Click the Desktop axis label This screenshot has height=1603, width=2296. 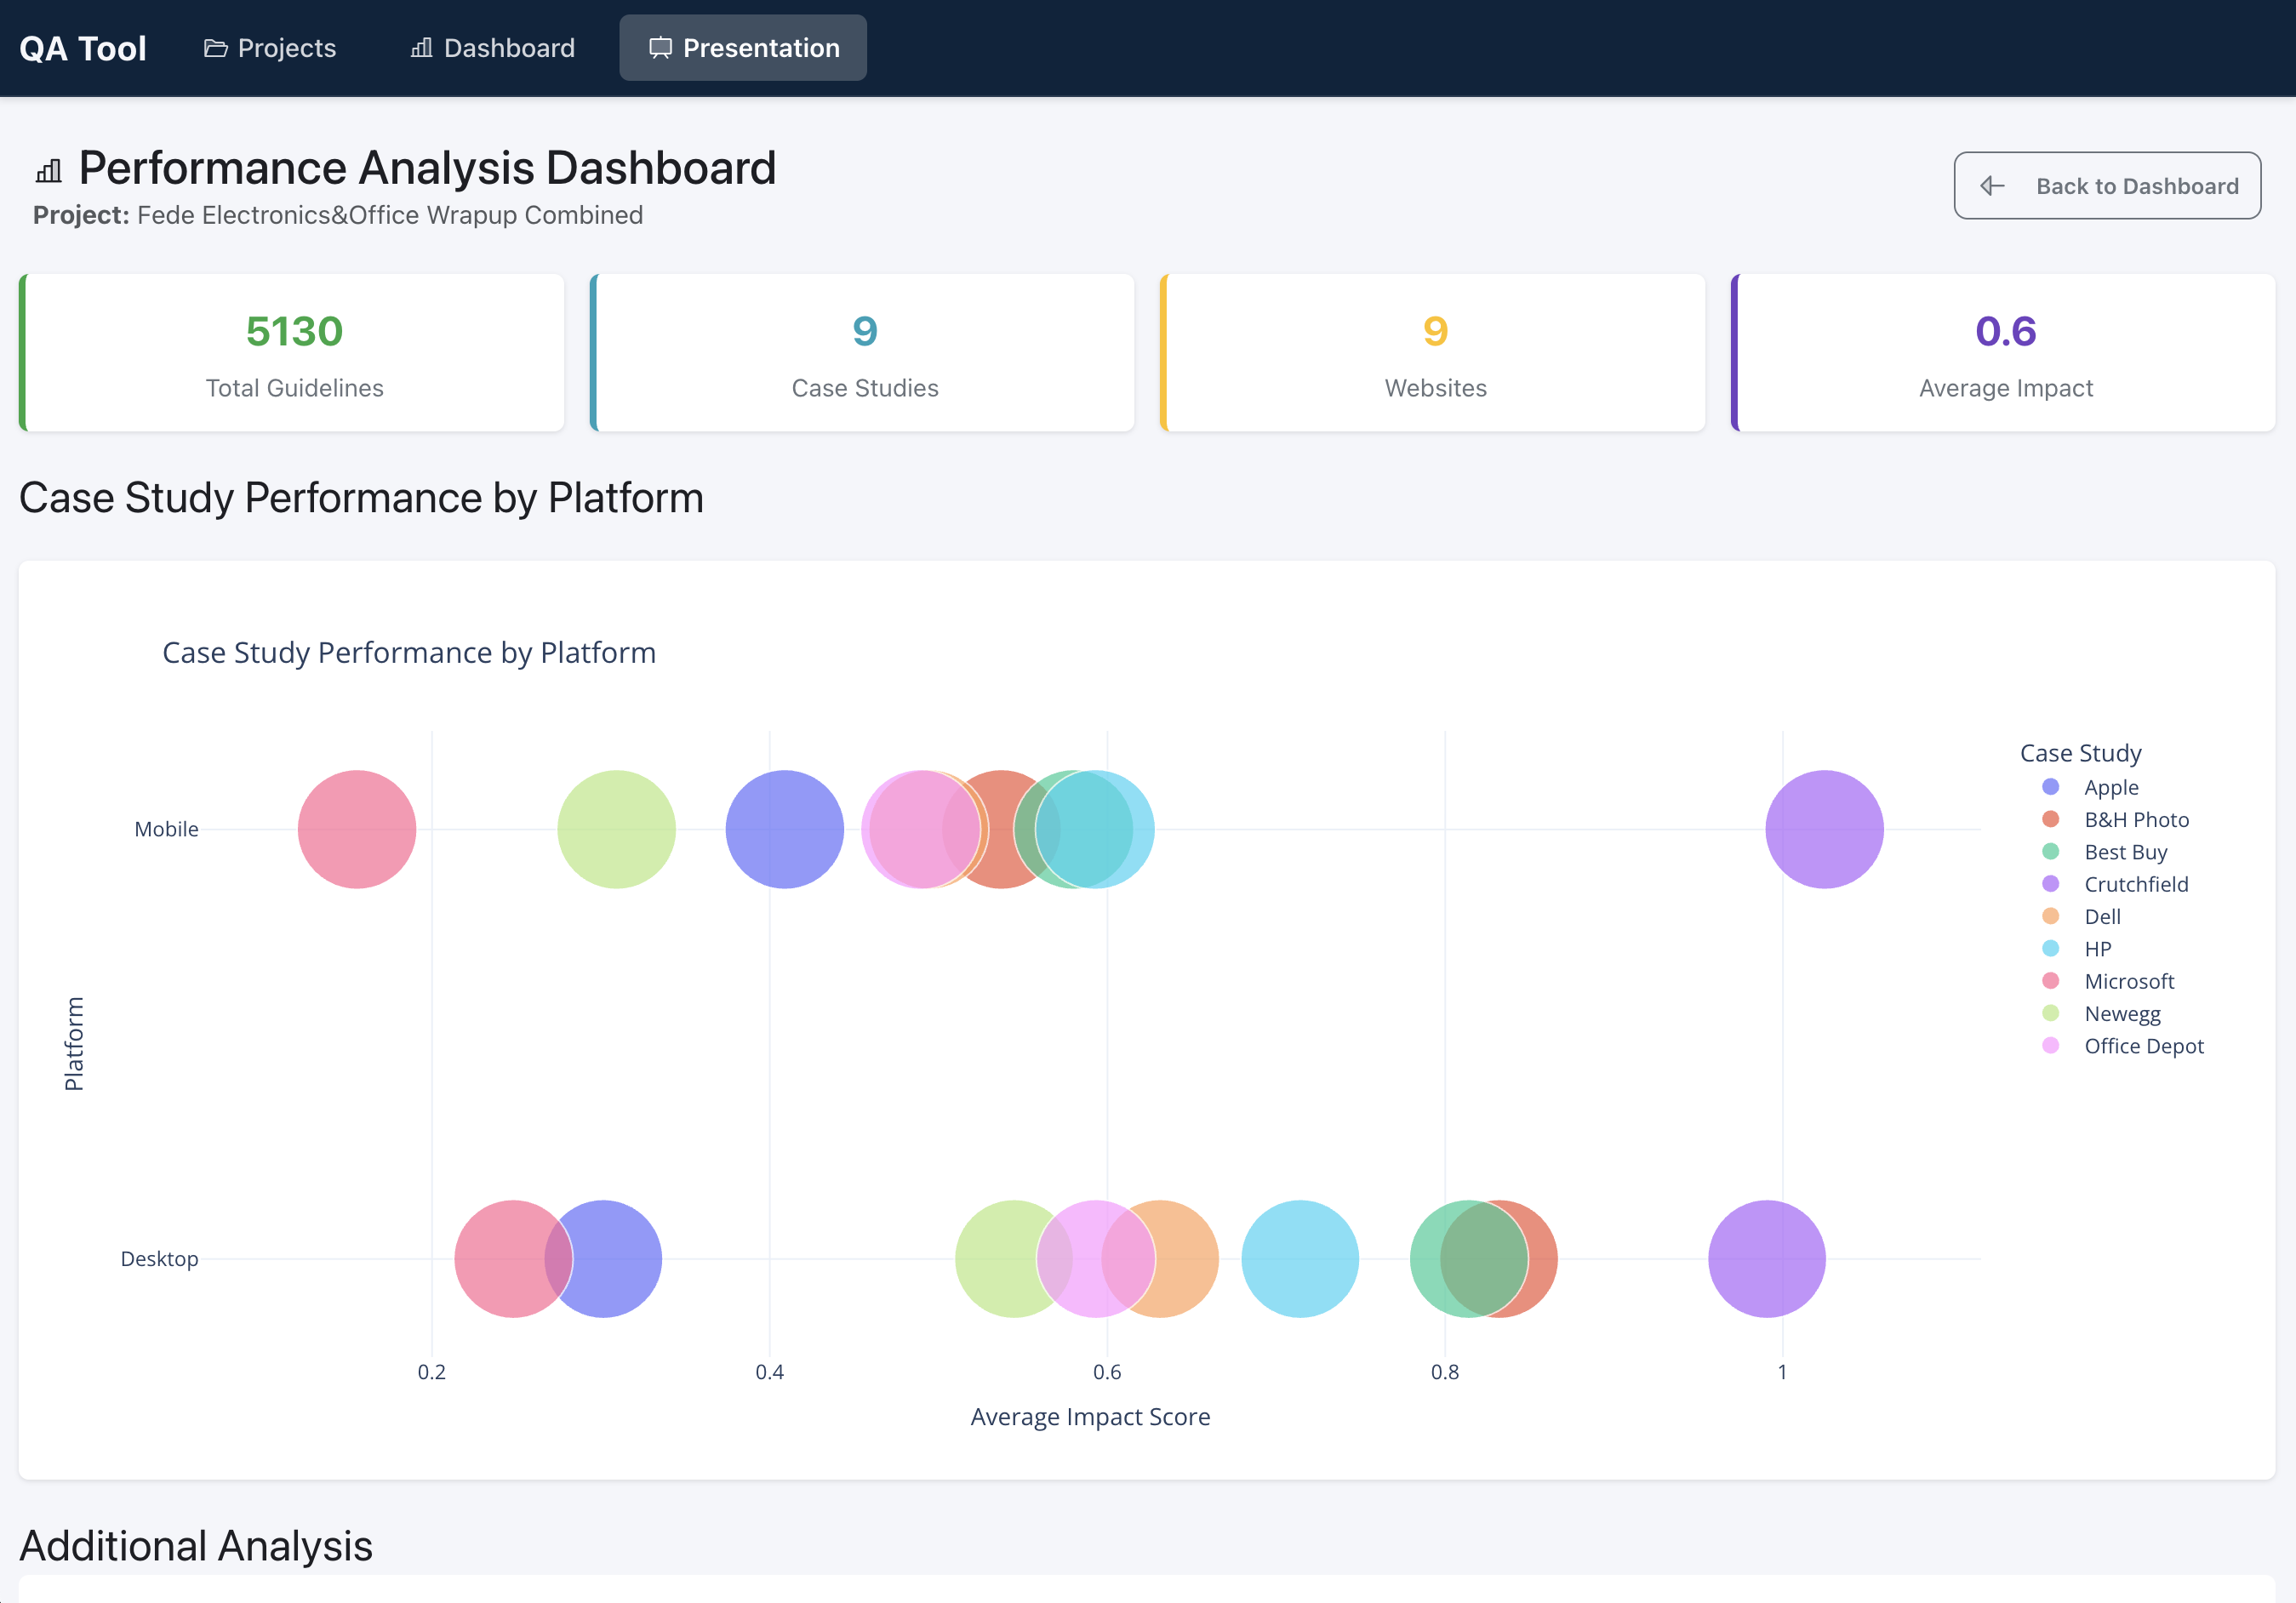(x=159, y=1258)
